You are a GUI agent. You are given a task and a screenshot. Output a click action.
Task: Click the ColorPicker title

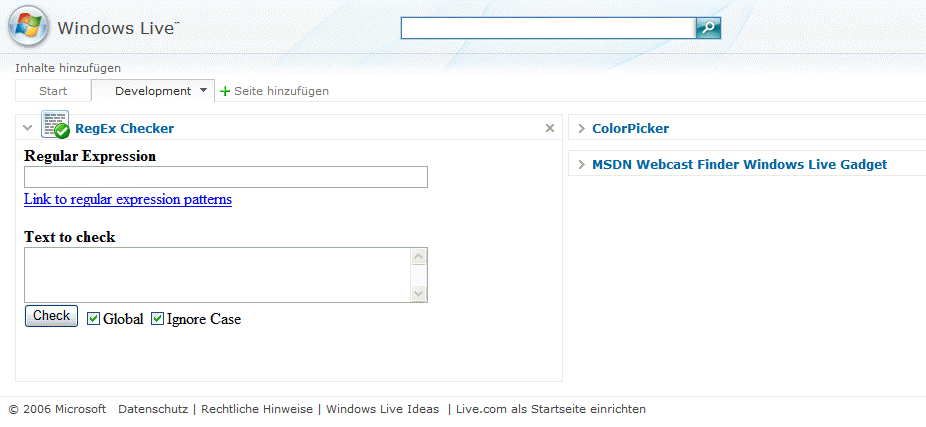click(x=631, y=129)
